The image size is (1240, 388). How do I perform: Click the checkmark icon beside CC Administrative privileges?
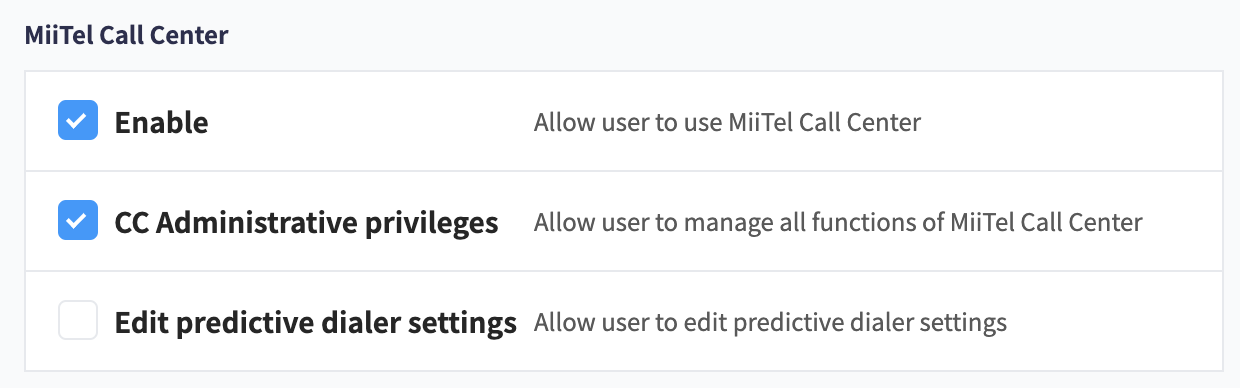tap(78, 221)
